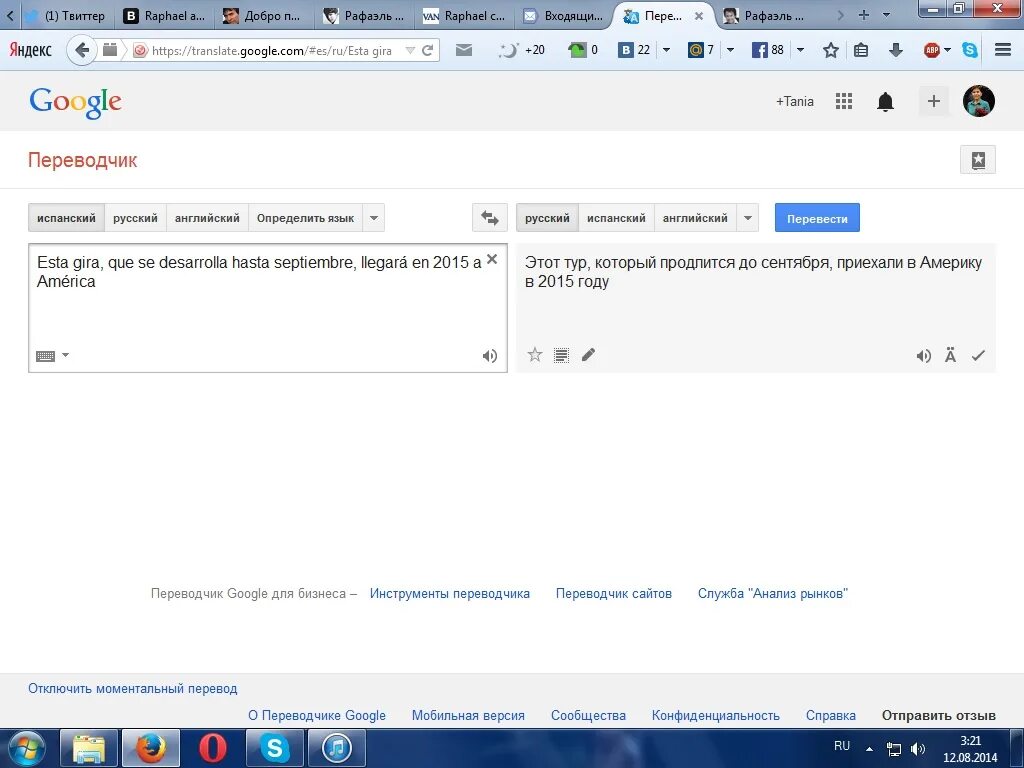Click the swap languages arrows button
The image size is (1024, 768).
(x=490, y=218)
